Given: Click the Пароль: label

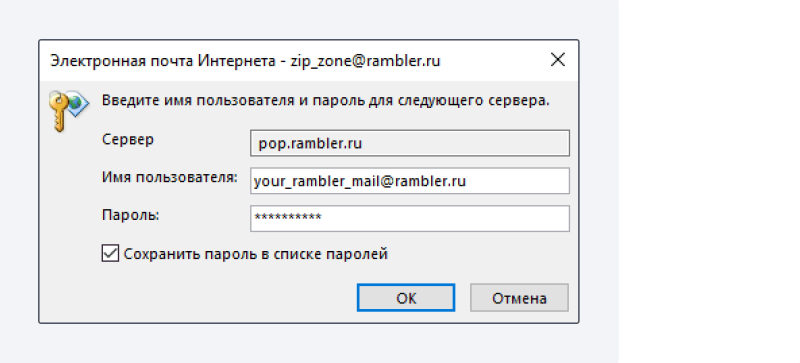Looking at the screenshot, I should (131, 215).
